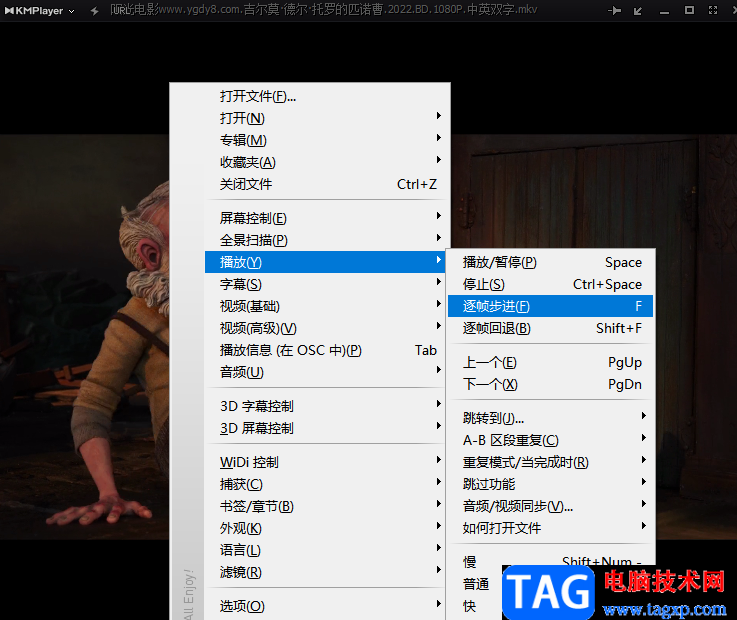Click the pin always-on-top icon
737x620 pixels.
(614, 10)
